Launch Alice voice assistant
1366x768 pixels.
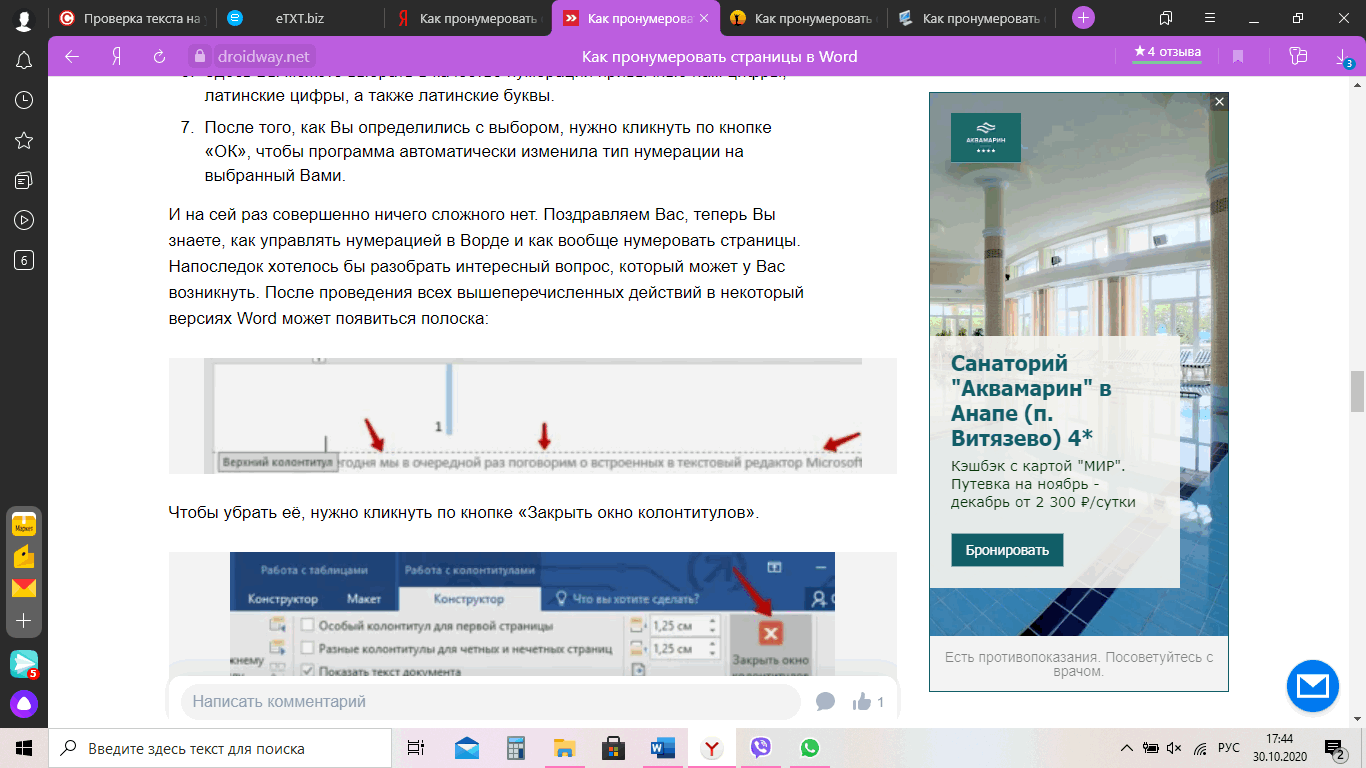tap(24, 704)
